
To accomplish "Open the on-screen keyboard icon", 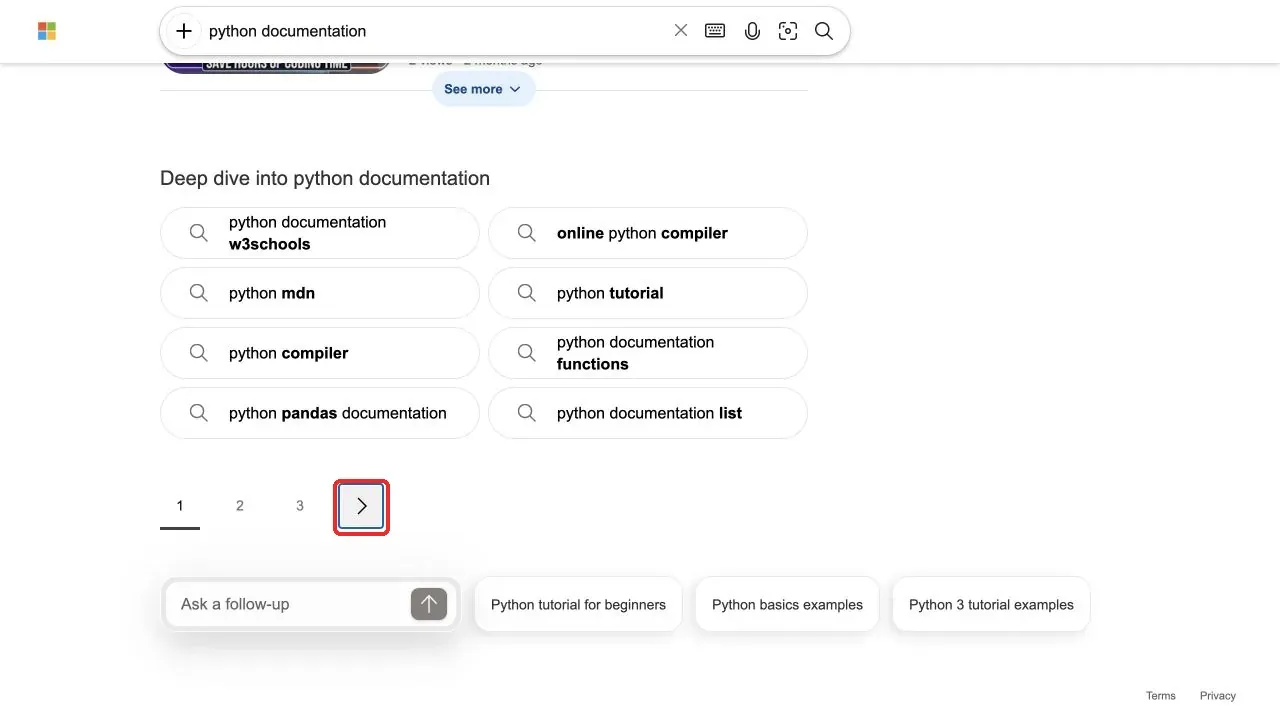I will 715,31.
